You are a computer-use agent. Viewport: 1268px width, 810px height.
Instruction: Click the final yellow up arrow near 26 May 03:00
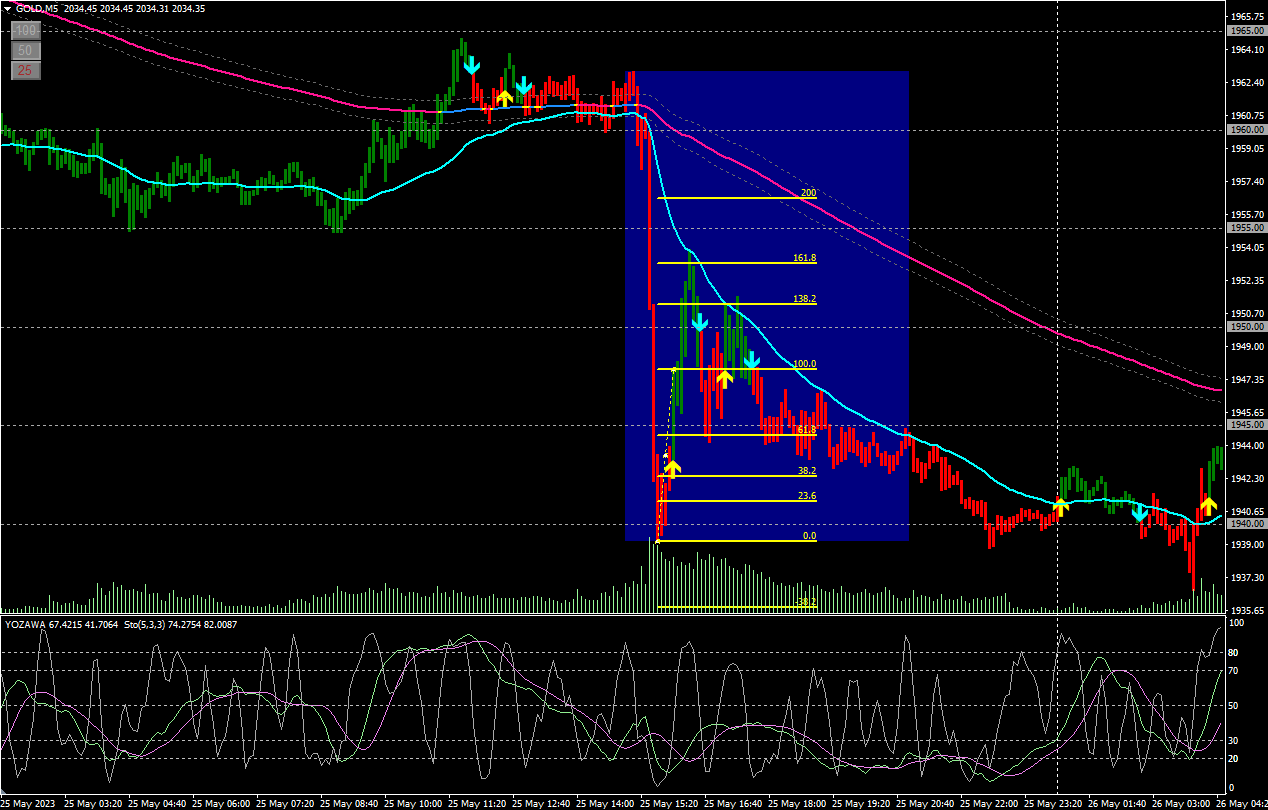click(1208, 505)
